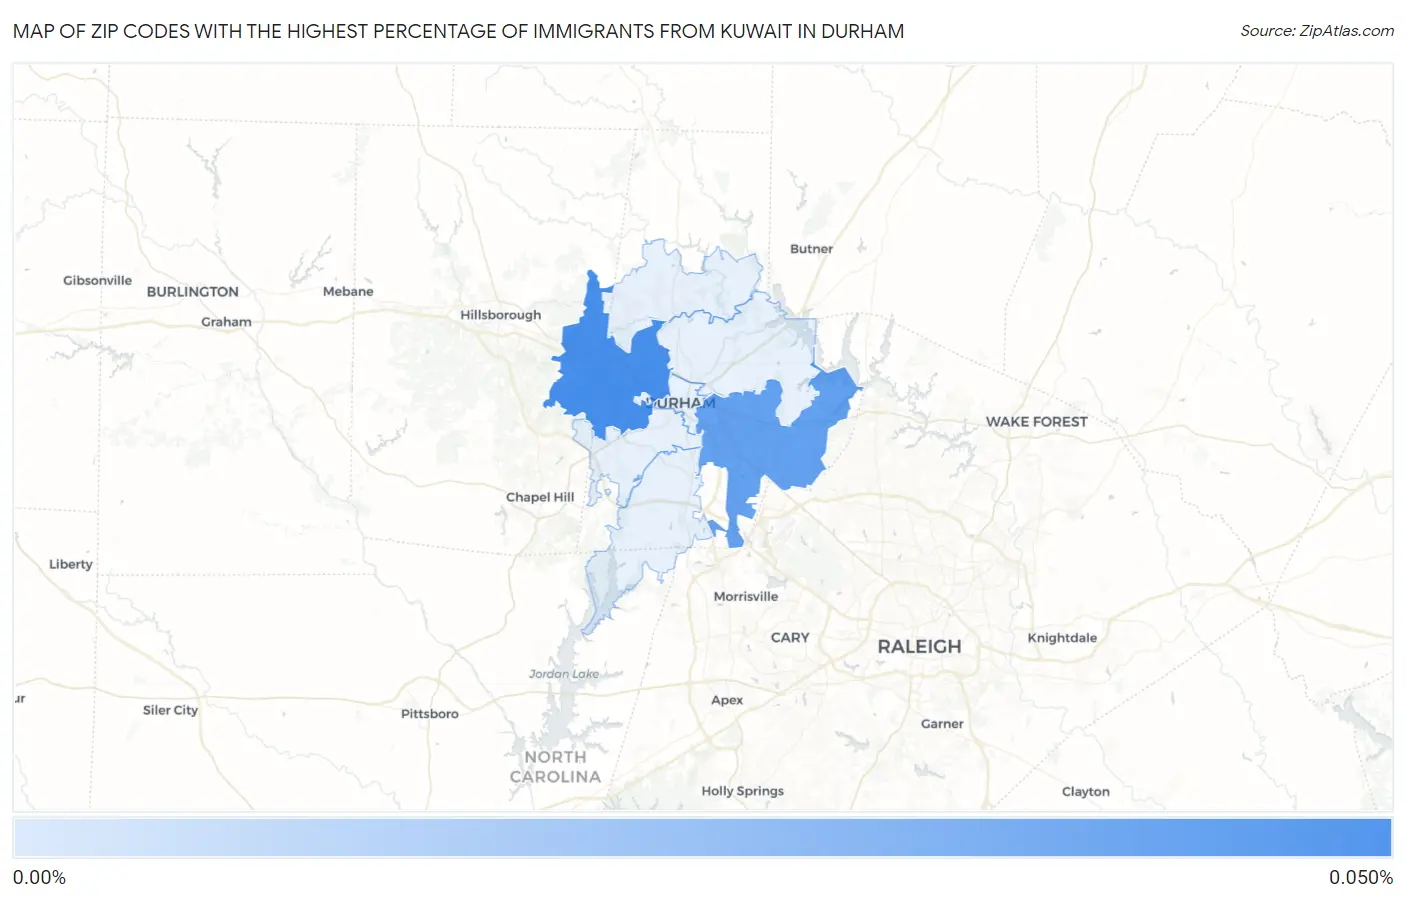
Task: Click the Chapel Hill map label
Action: pos(540,497)
